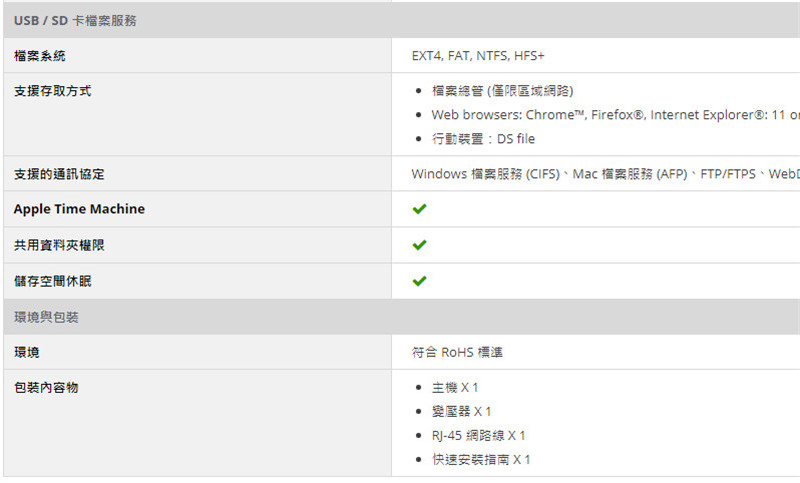
Task: Click the 快速安裝指南 X 1 bullet item
Action: point(481,460)
